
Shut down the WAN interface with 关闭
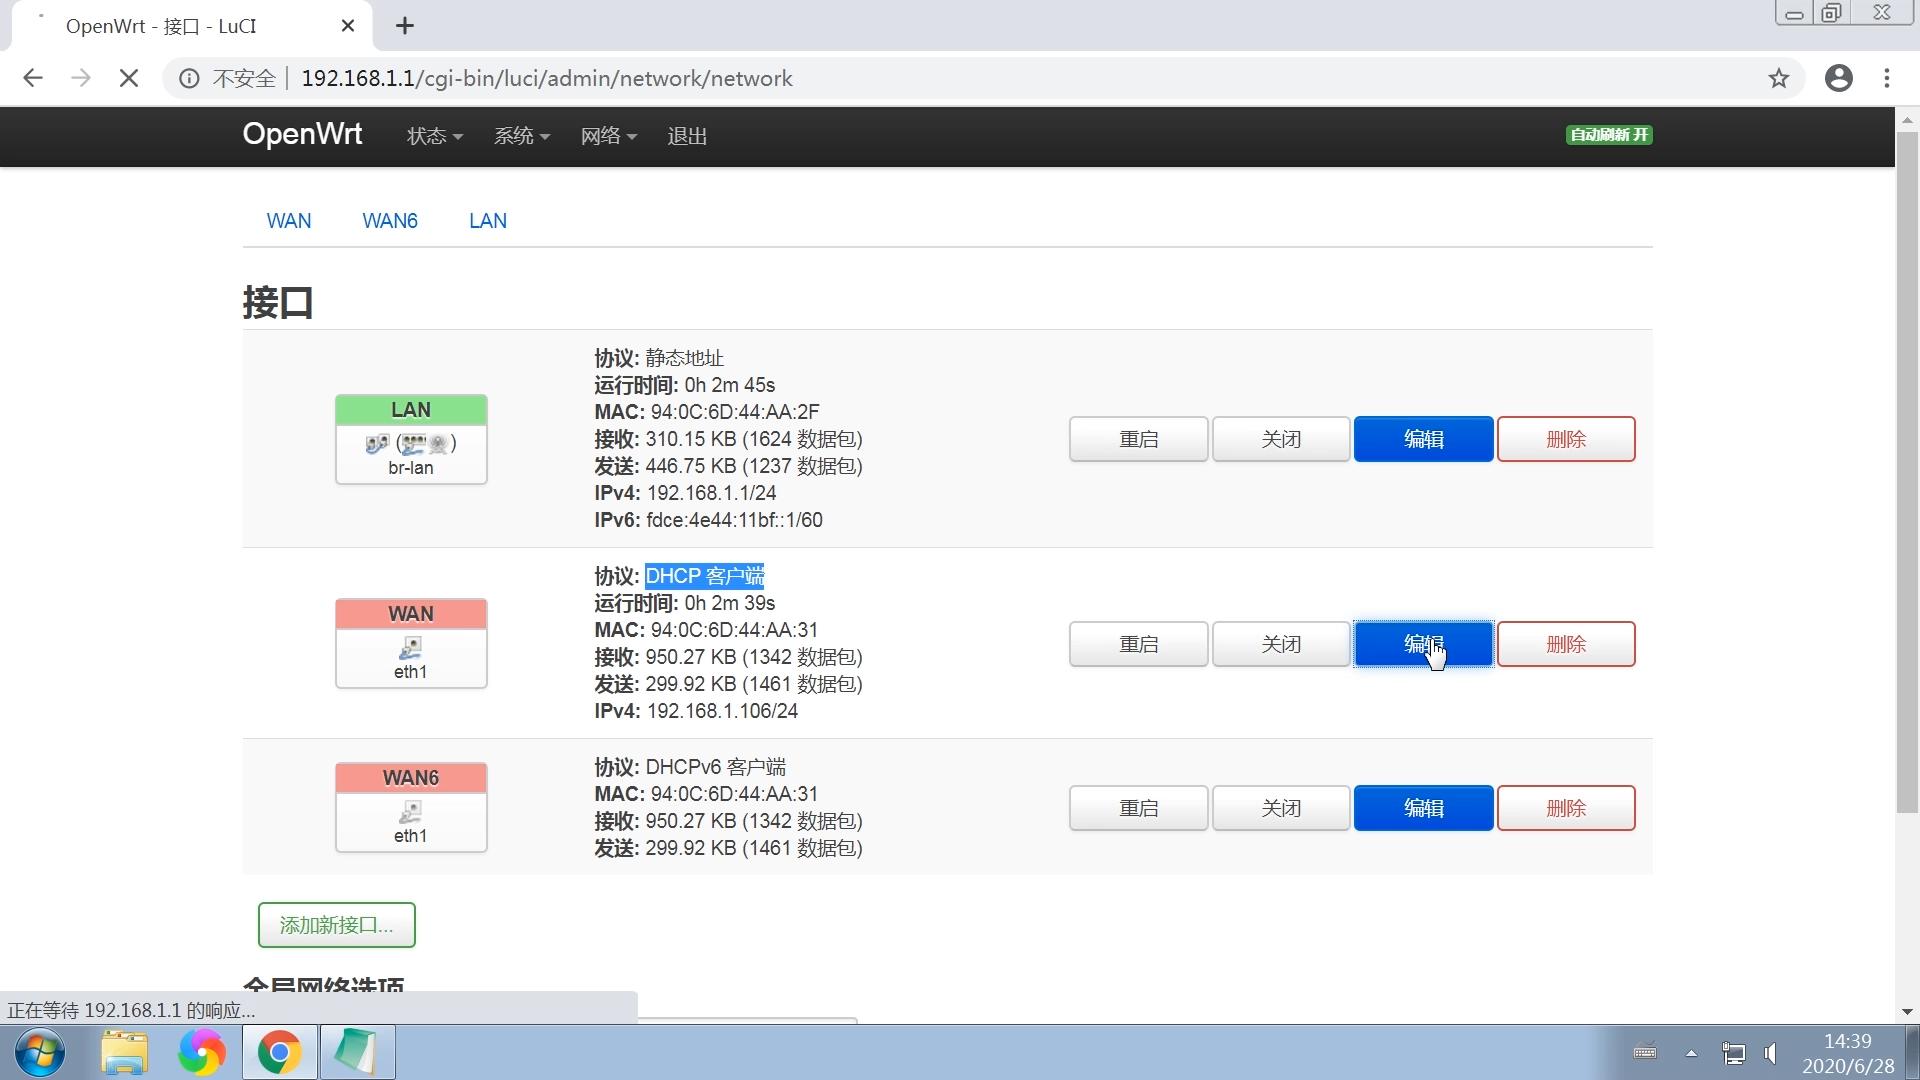(x=1280, y=644)
